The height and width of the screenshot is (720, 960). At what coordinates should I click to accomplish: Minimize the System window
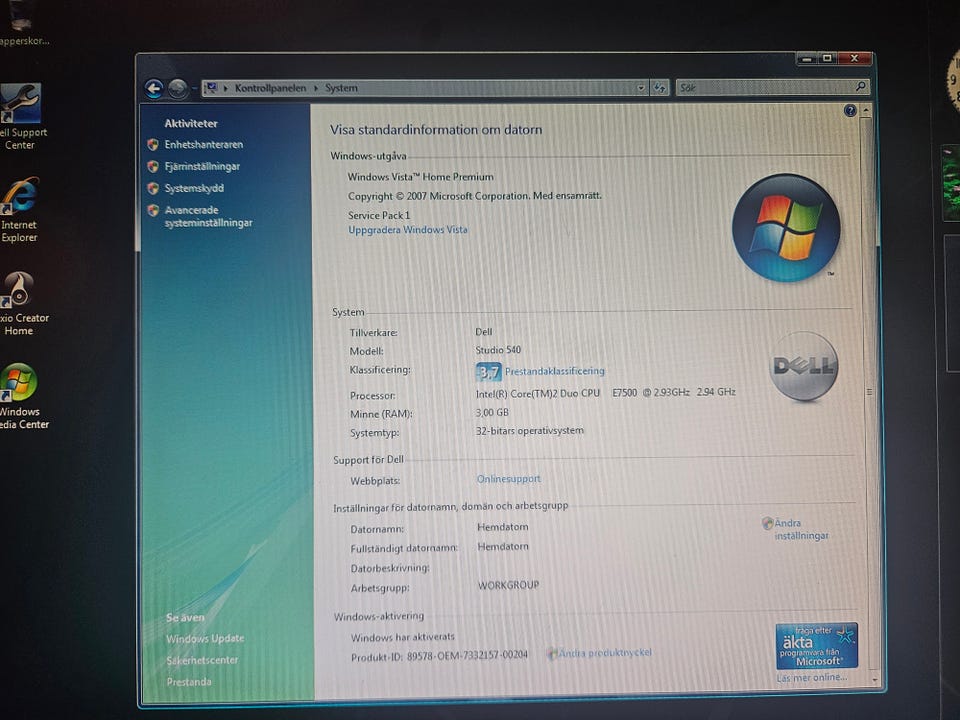[x=808, y=59]
